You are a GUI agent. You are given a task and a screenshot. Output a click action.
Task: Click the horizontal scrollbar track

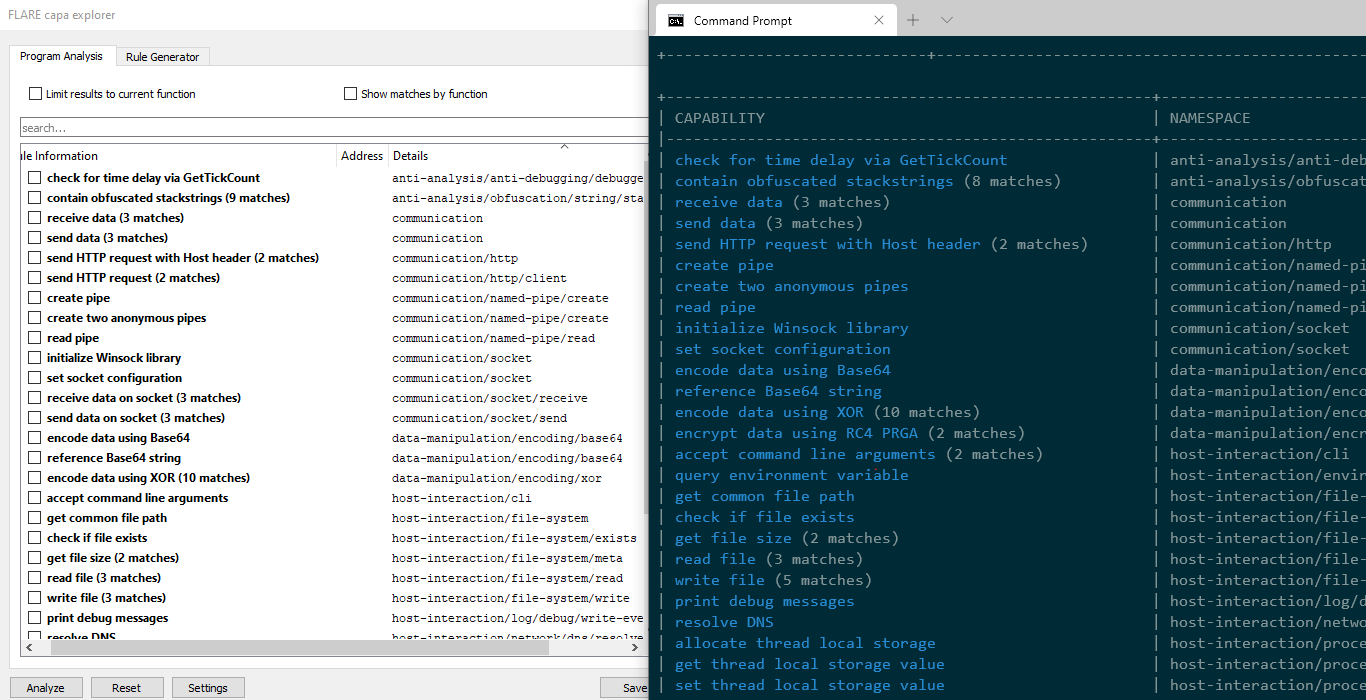pyautogui.click(x=330, y=648)
